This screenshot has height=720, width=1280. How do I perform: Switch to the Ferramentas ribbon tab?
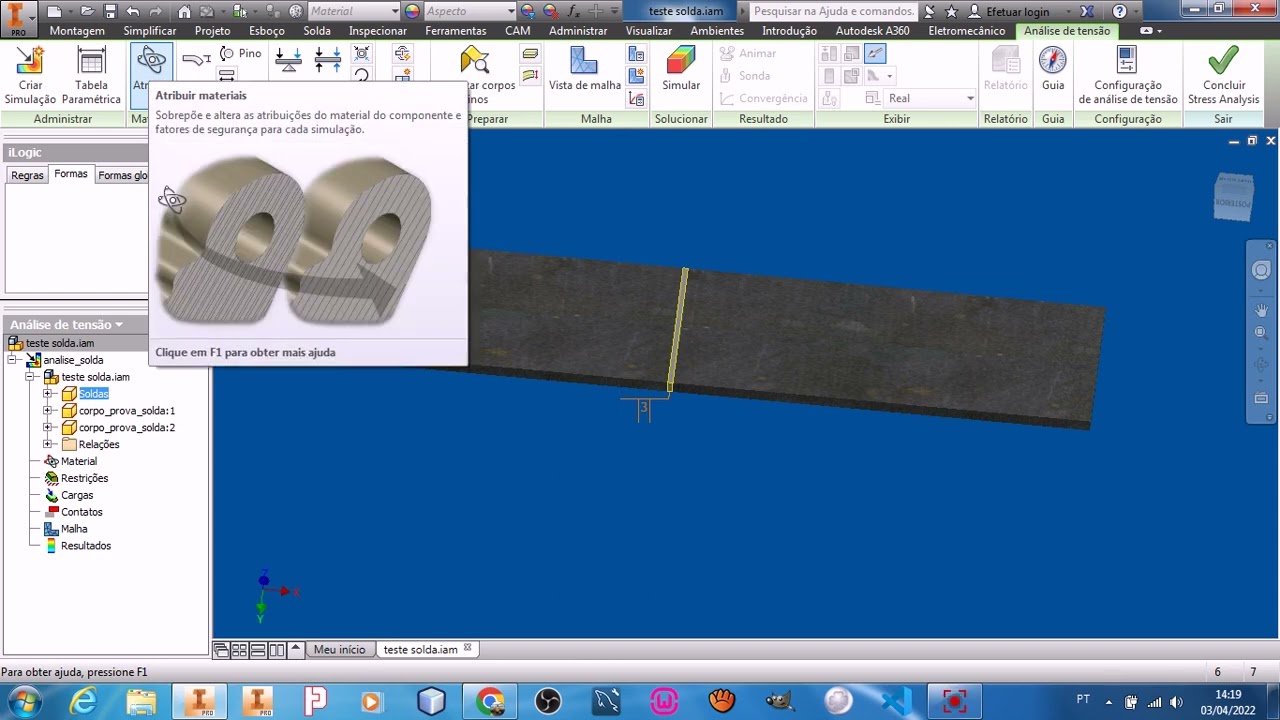click(456, 31)
